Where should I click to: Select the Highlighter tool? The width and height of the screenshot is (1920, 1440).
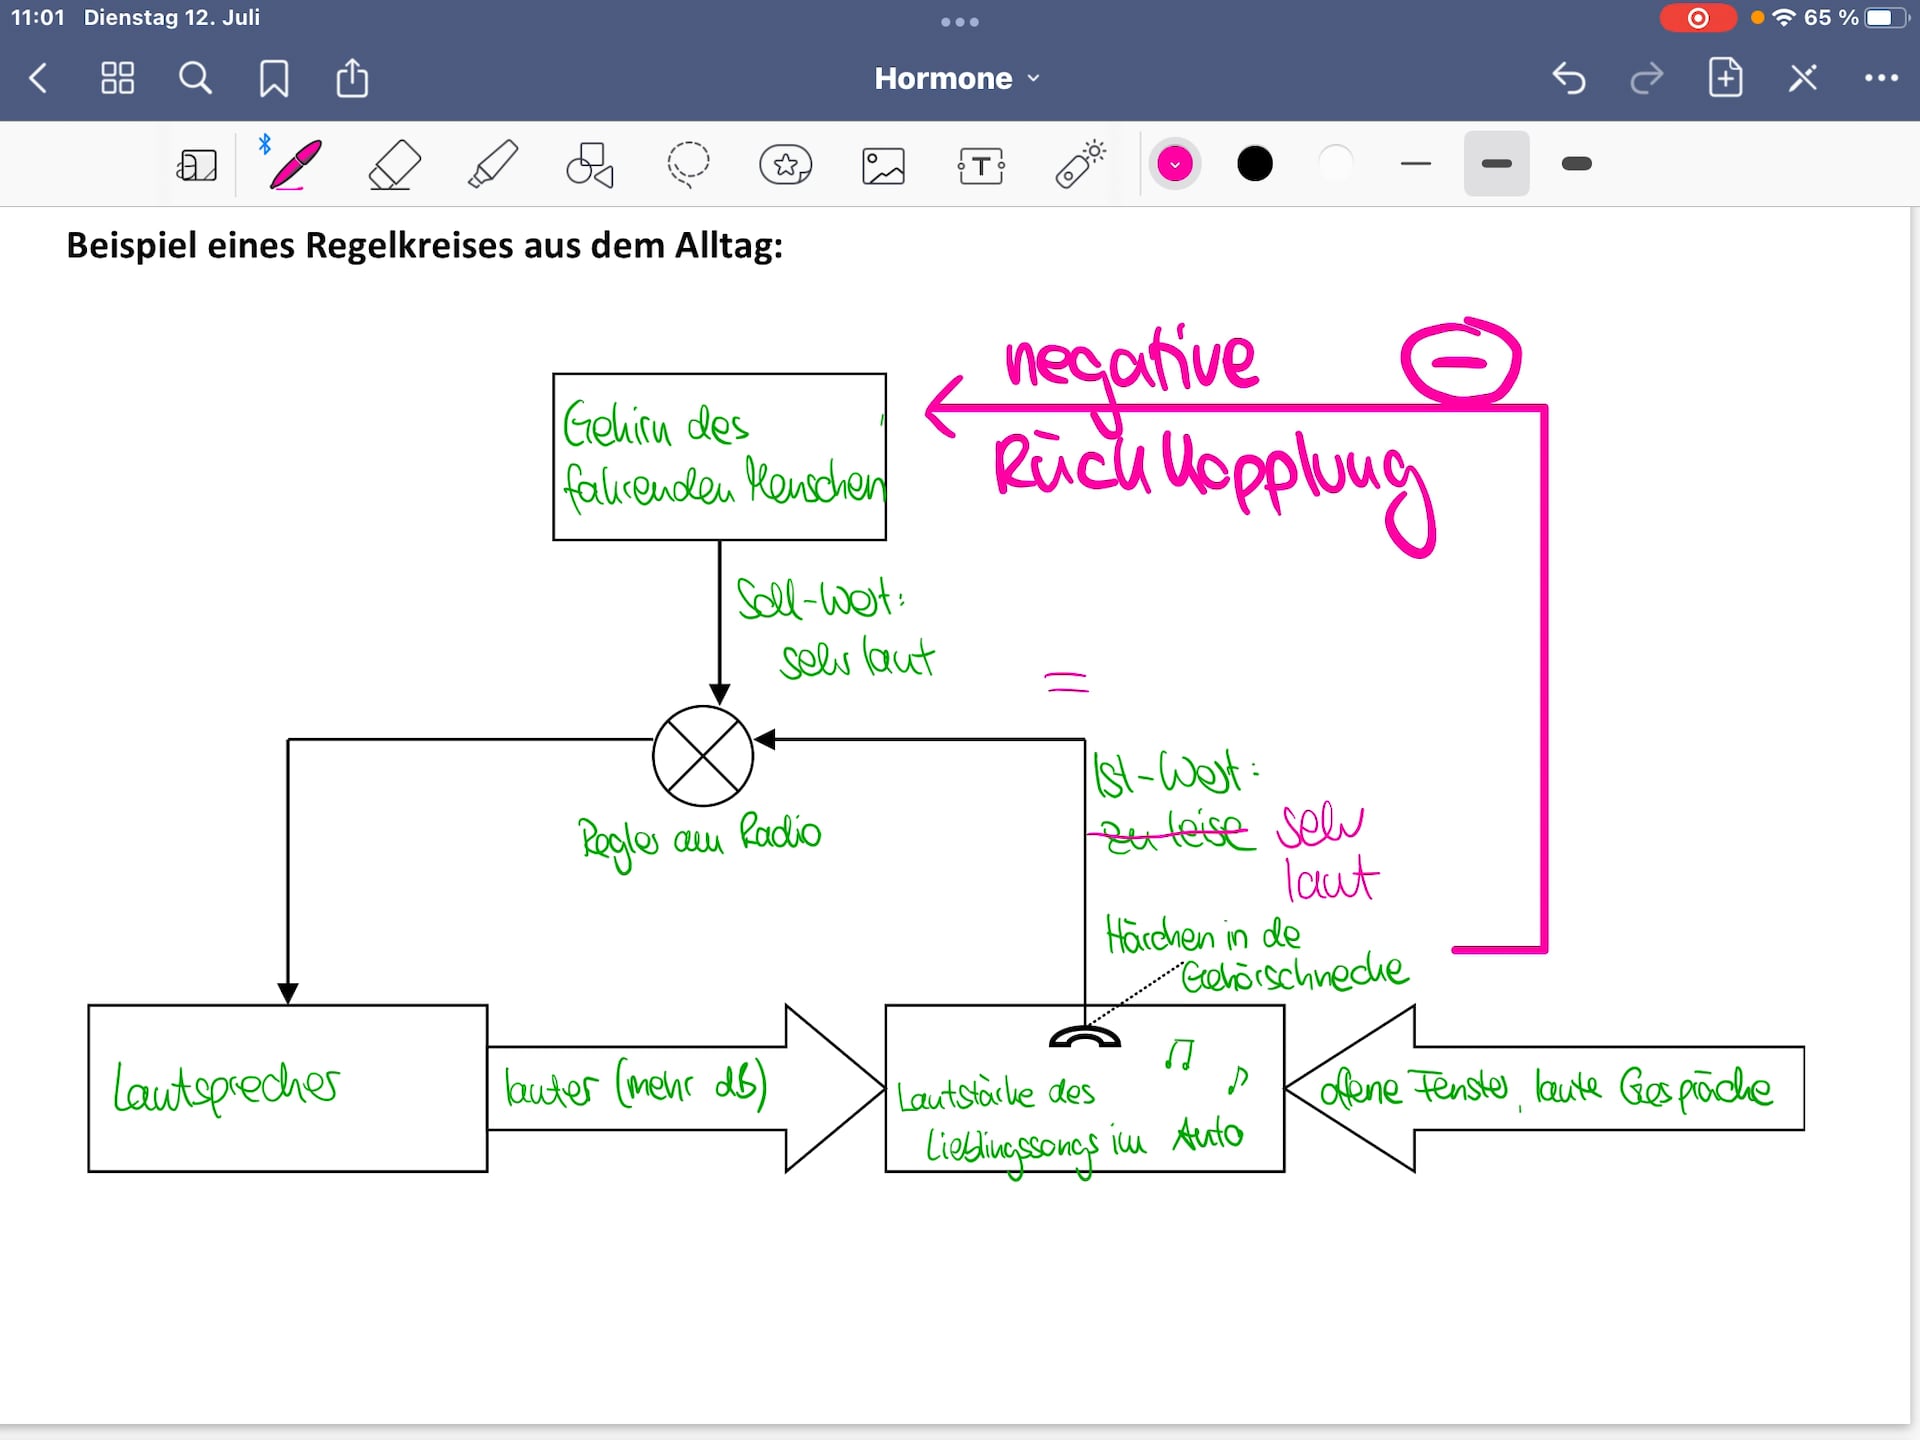(492, 164)
